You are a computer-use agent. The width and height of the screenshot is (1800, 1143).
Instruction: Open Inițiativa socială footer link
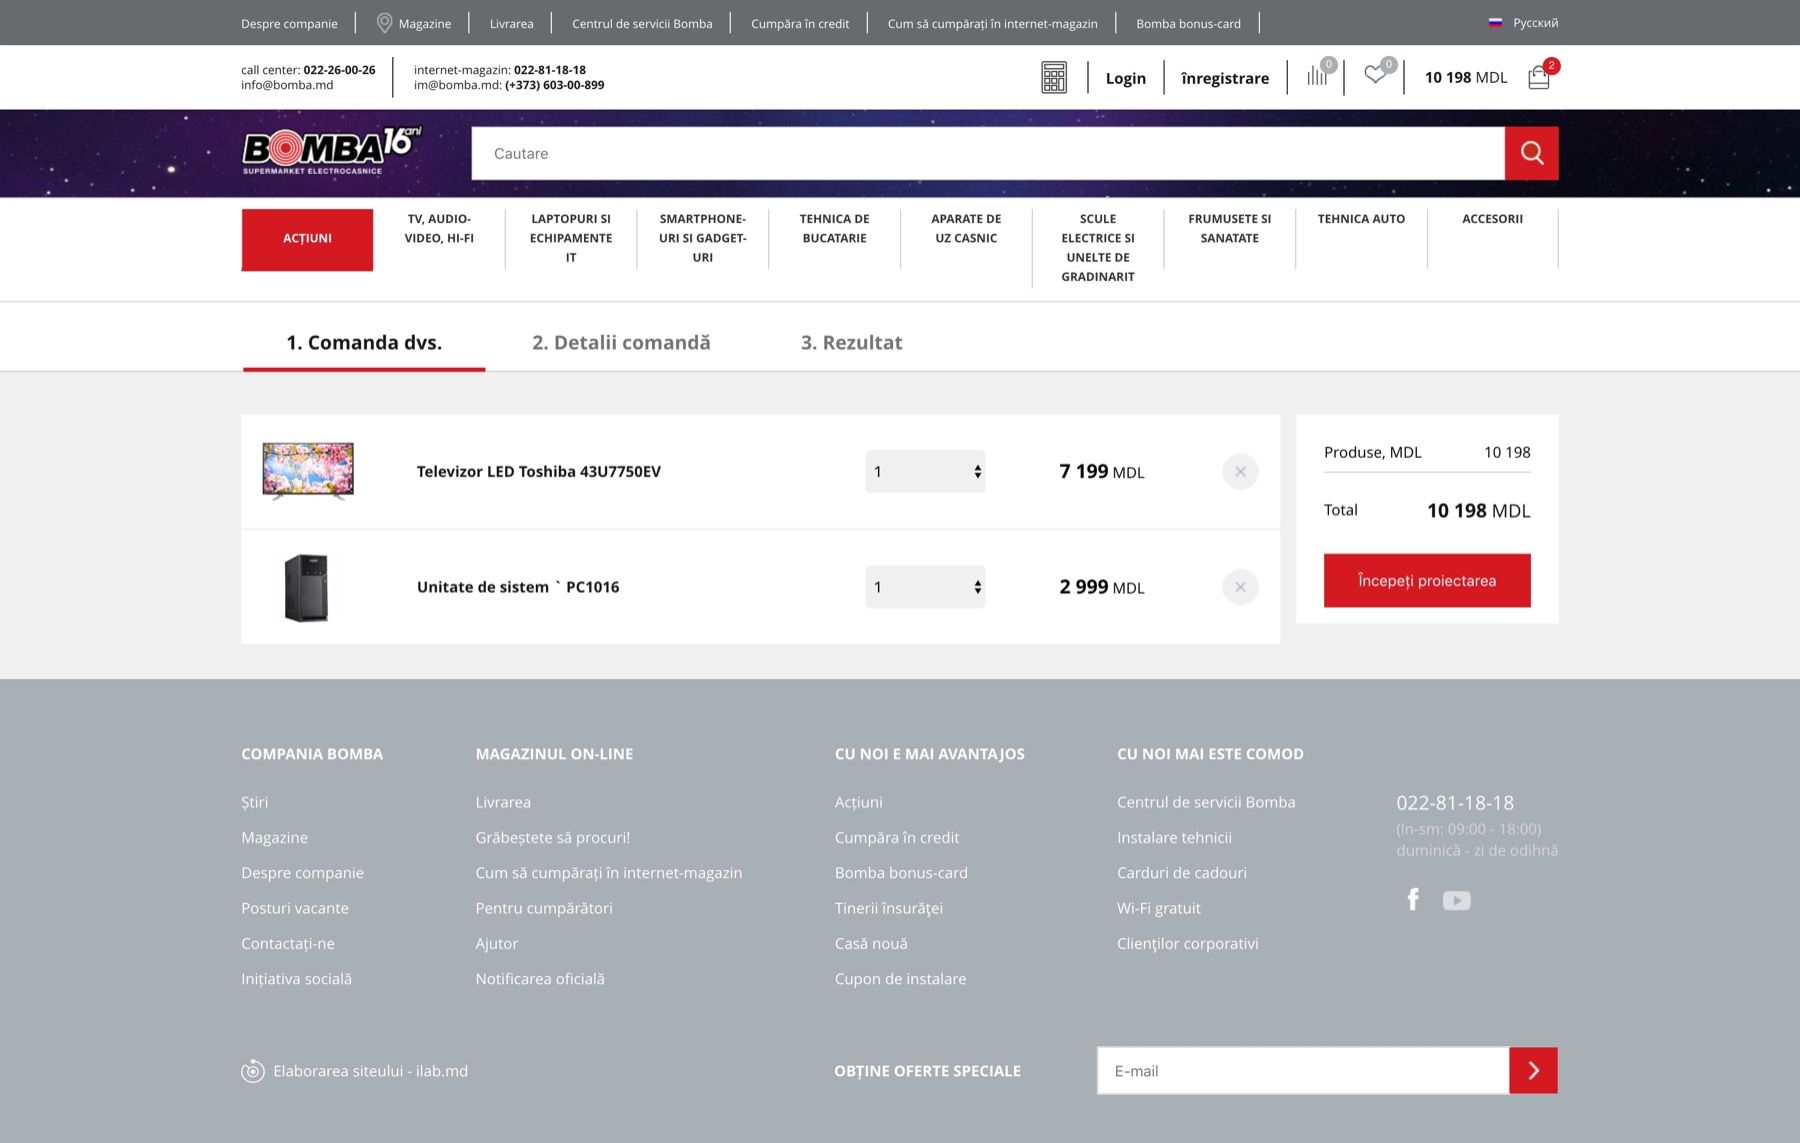[x=296, y=979]
